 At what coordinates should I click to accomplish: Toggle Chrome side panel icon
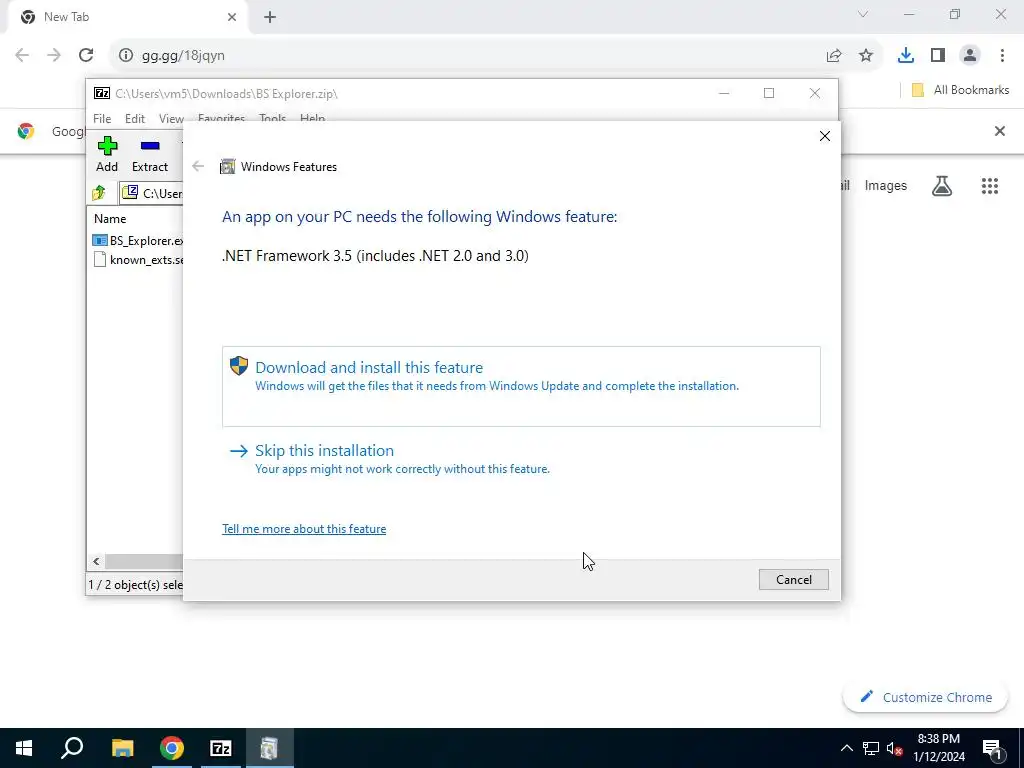pyautogui.click(x=938, y=56)
